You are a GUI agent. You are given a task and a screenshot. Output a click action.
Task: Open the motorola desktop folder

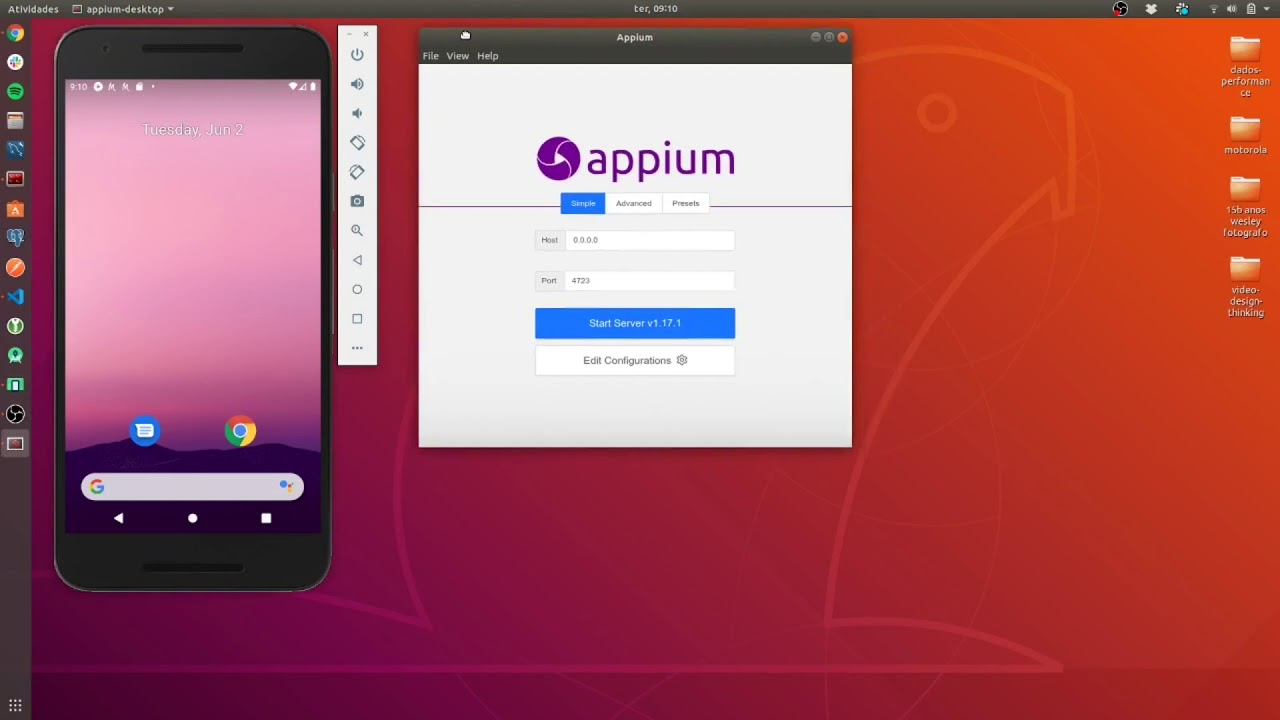pos(1245,135)
